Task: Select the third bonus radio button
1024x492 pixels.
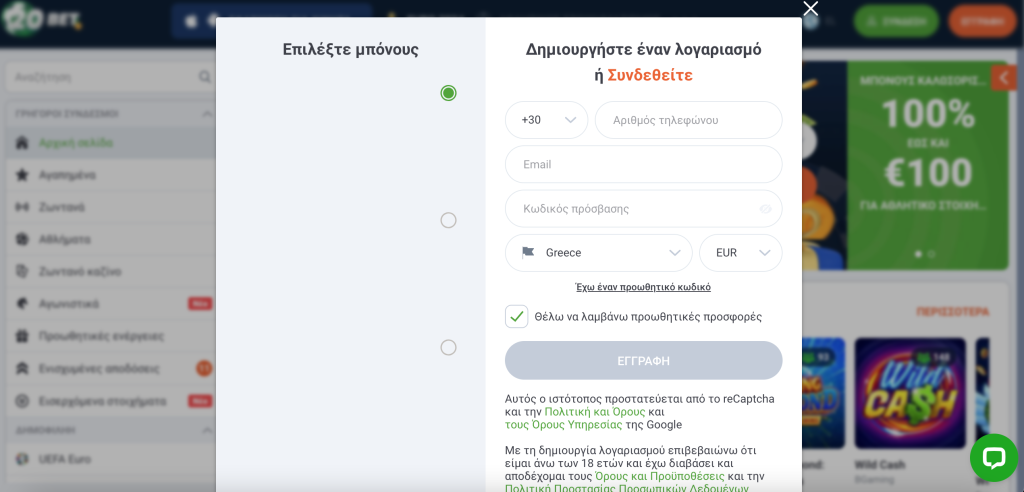Action: click(x=448, y=347)
